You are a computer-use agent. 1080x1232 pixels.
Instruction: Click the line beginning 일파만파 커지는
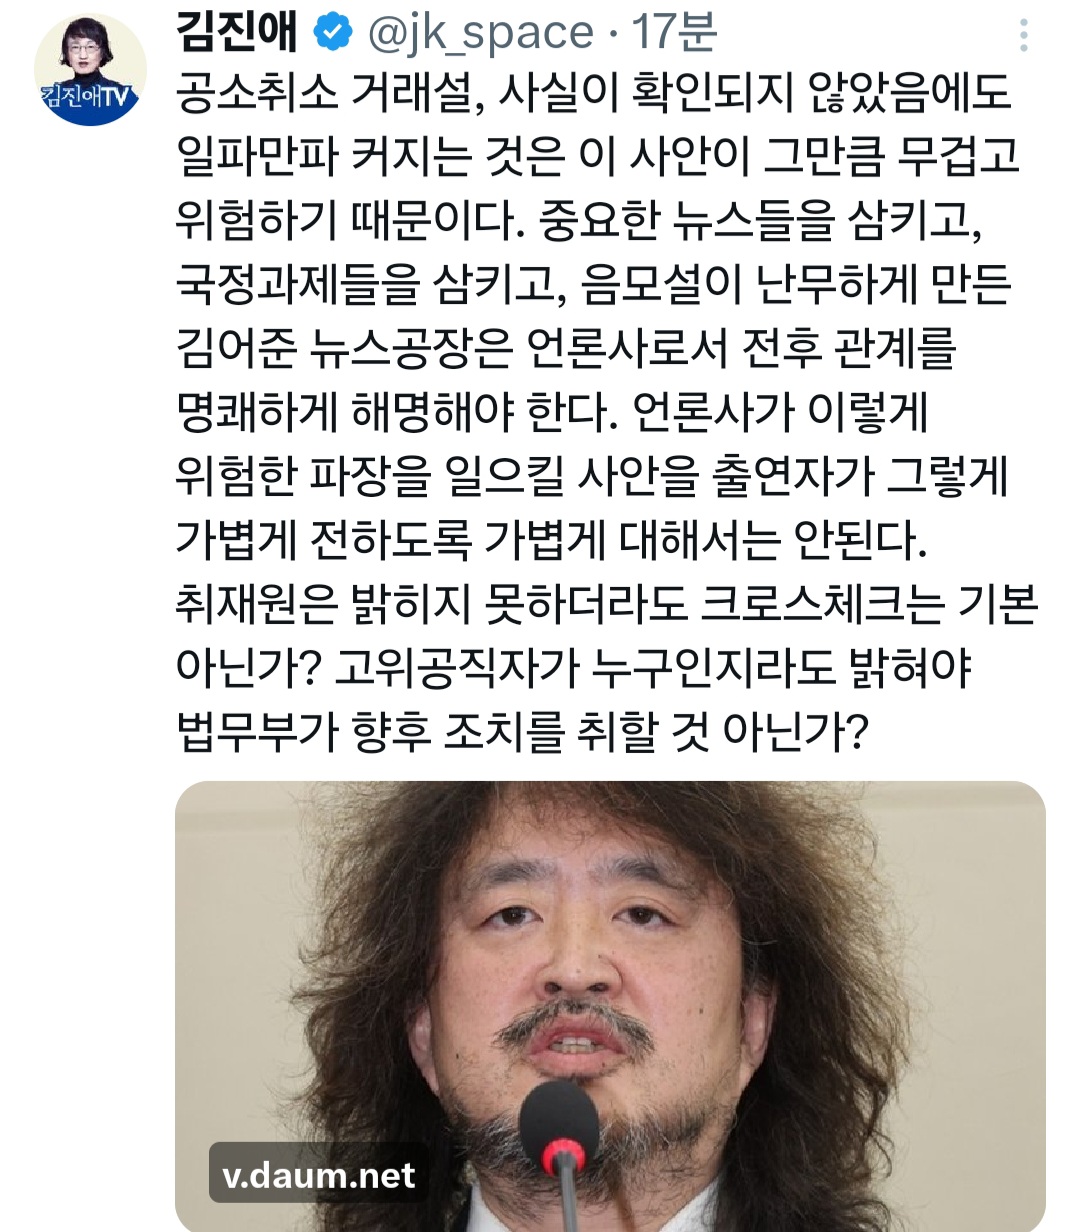598,157
